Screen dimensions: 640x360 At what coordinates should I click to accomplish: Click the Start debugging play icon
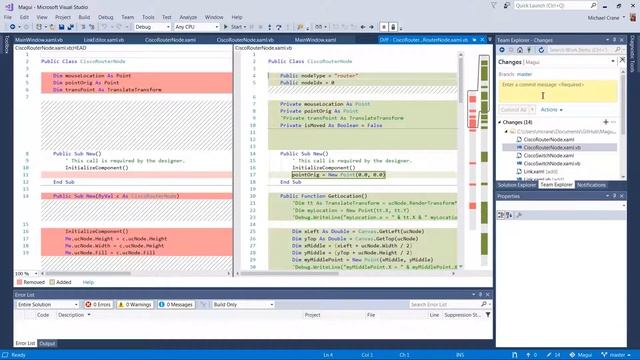(225, 27)
